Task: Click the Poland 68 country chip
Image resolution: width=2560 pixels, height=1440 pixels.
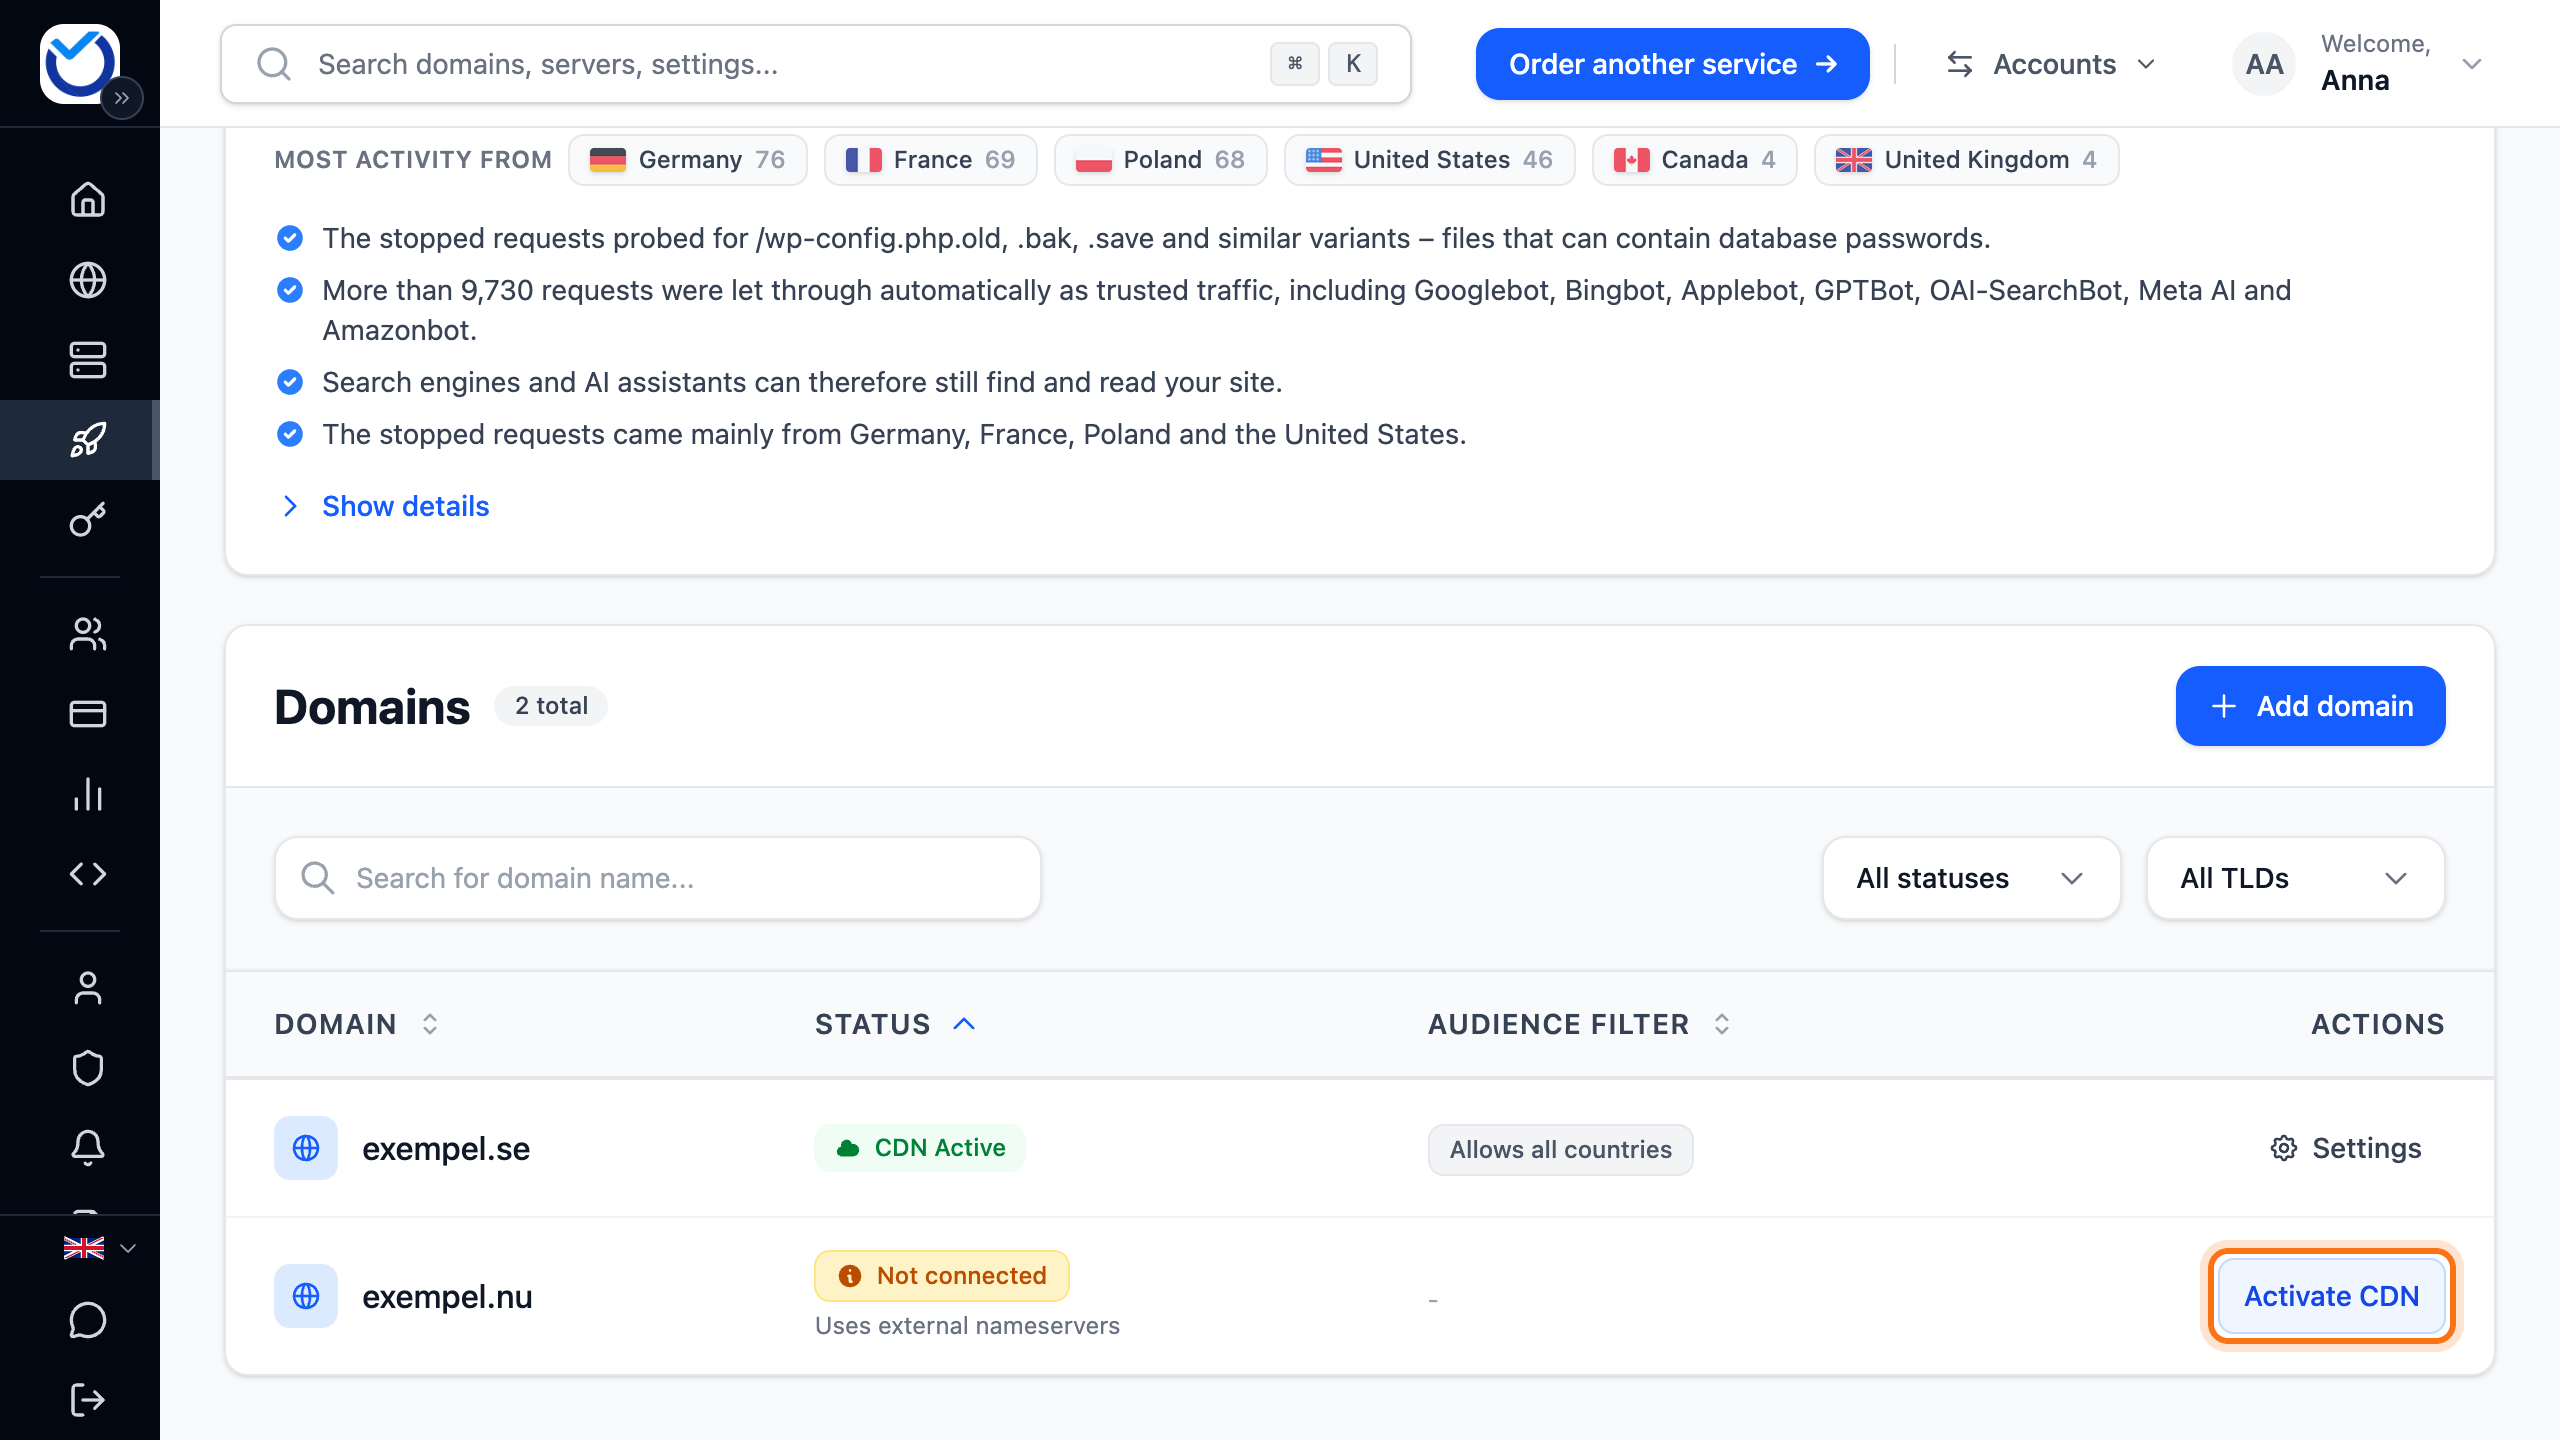Action: [x=1160, y=160]
